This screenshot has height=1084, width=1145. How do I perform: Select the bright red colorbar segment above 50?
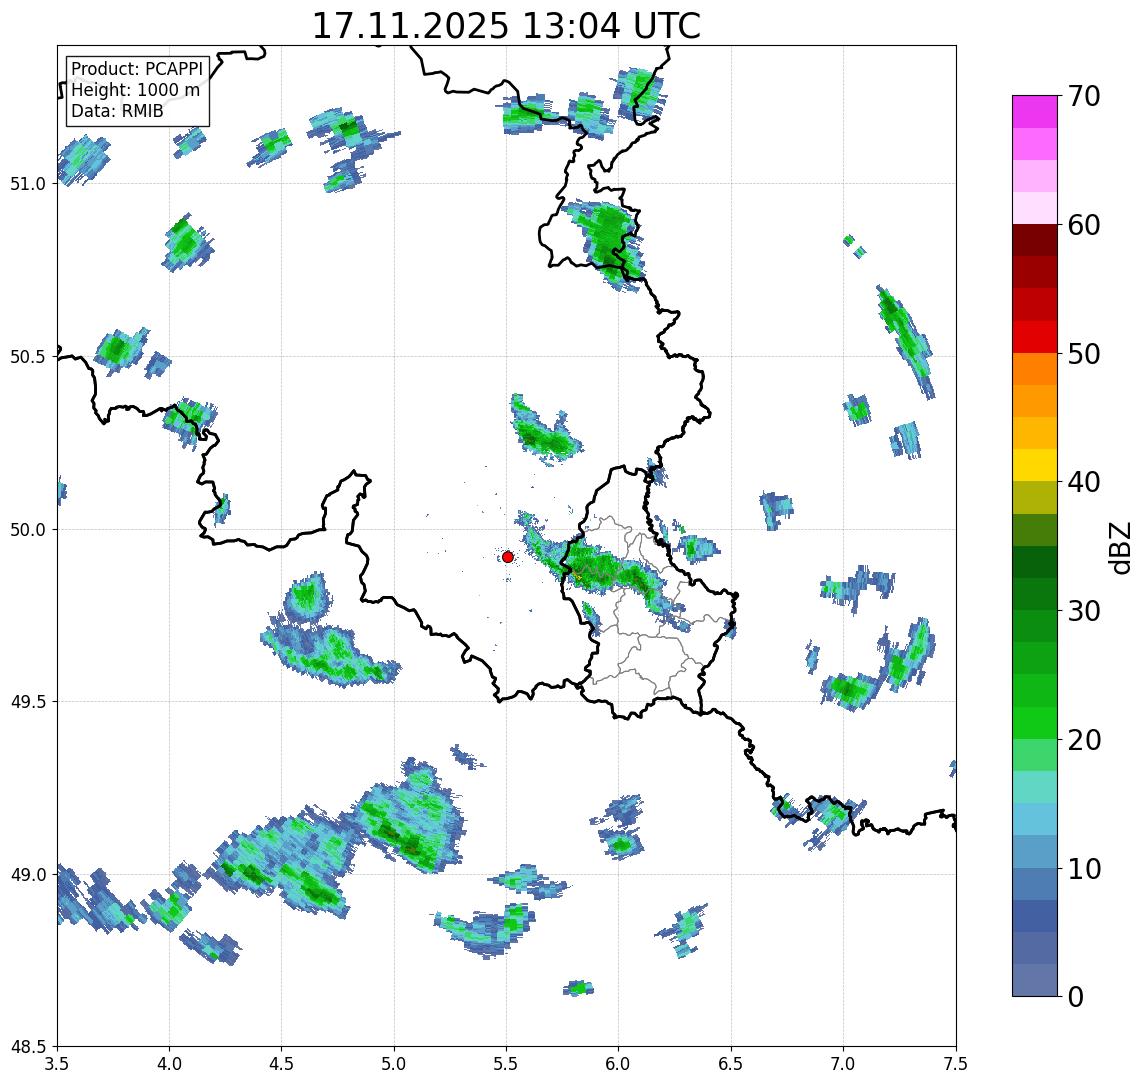click(x=1035, y=337)
